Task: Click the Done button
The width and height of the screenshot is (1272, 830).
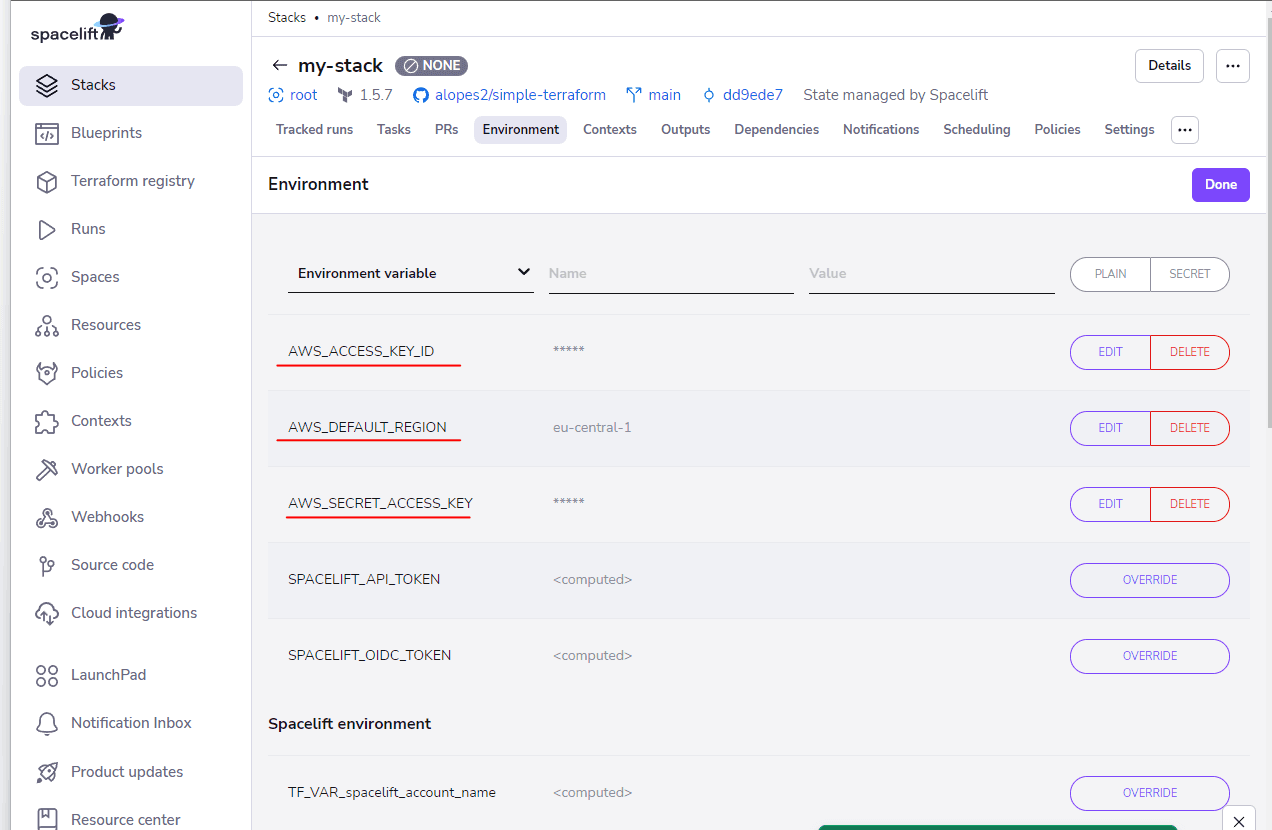Action: tap(1220, 184)
